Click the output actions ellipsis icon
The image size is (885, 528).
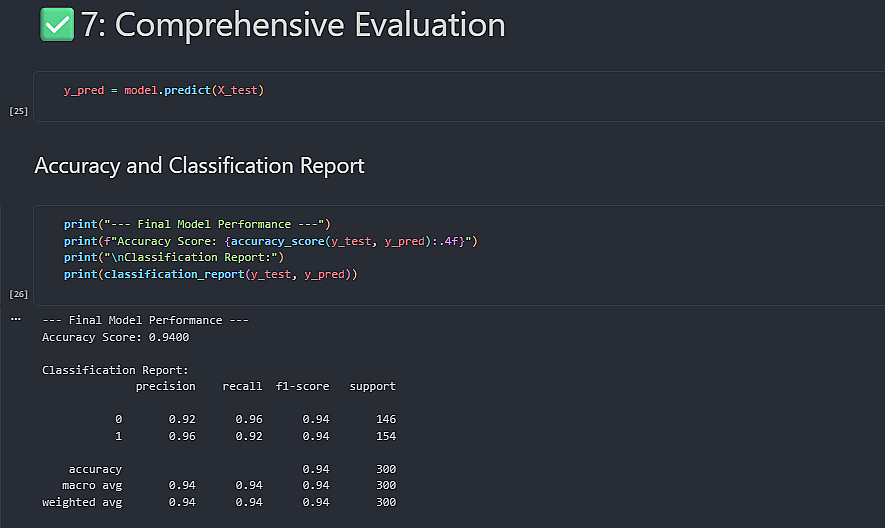click(x=15, y=319)
